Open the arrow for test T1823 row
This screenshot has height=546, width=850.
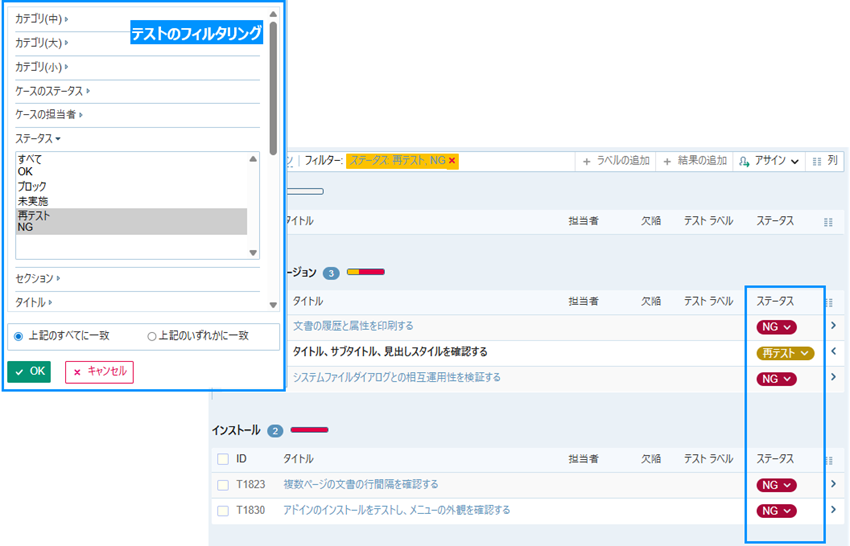click(x=833, y=485)
